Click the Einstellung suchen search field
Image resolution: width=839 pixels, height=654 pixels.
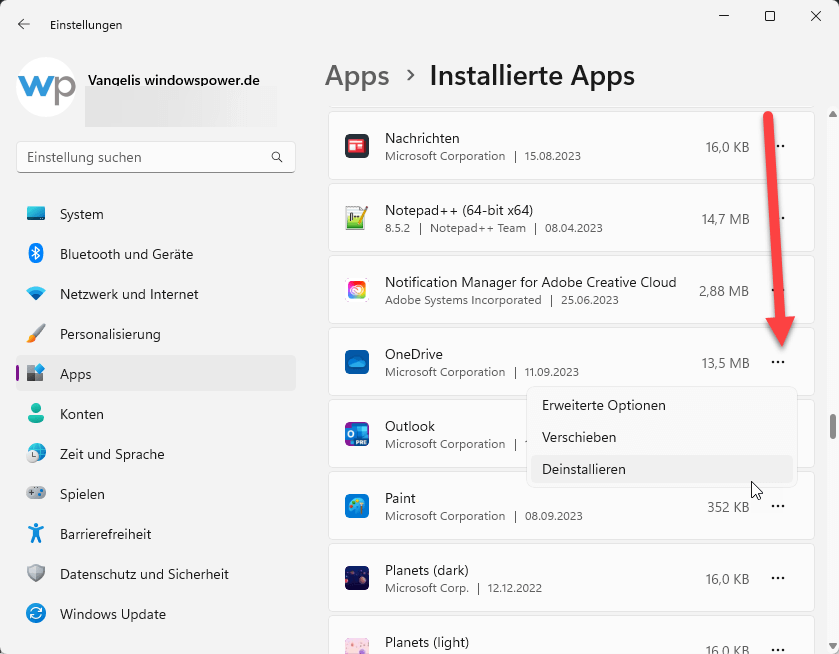(x=156, y=157)
